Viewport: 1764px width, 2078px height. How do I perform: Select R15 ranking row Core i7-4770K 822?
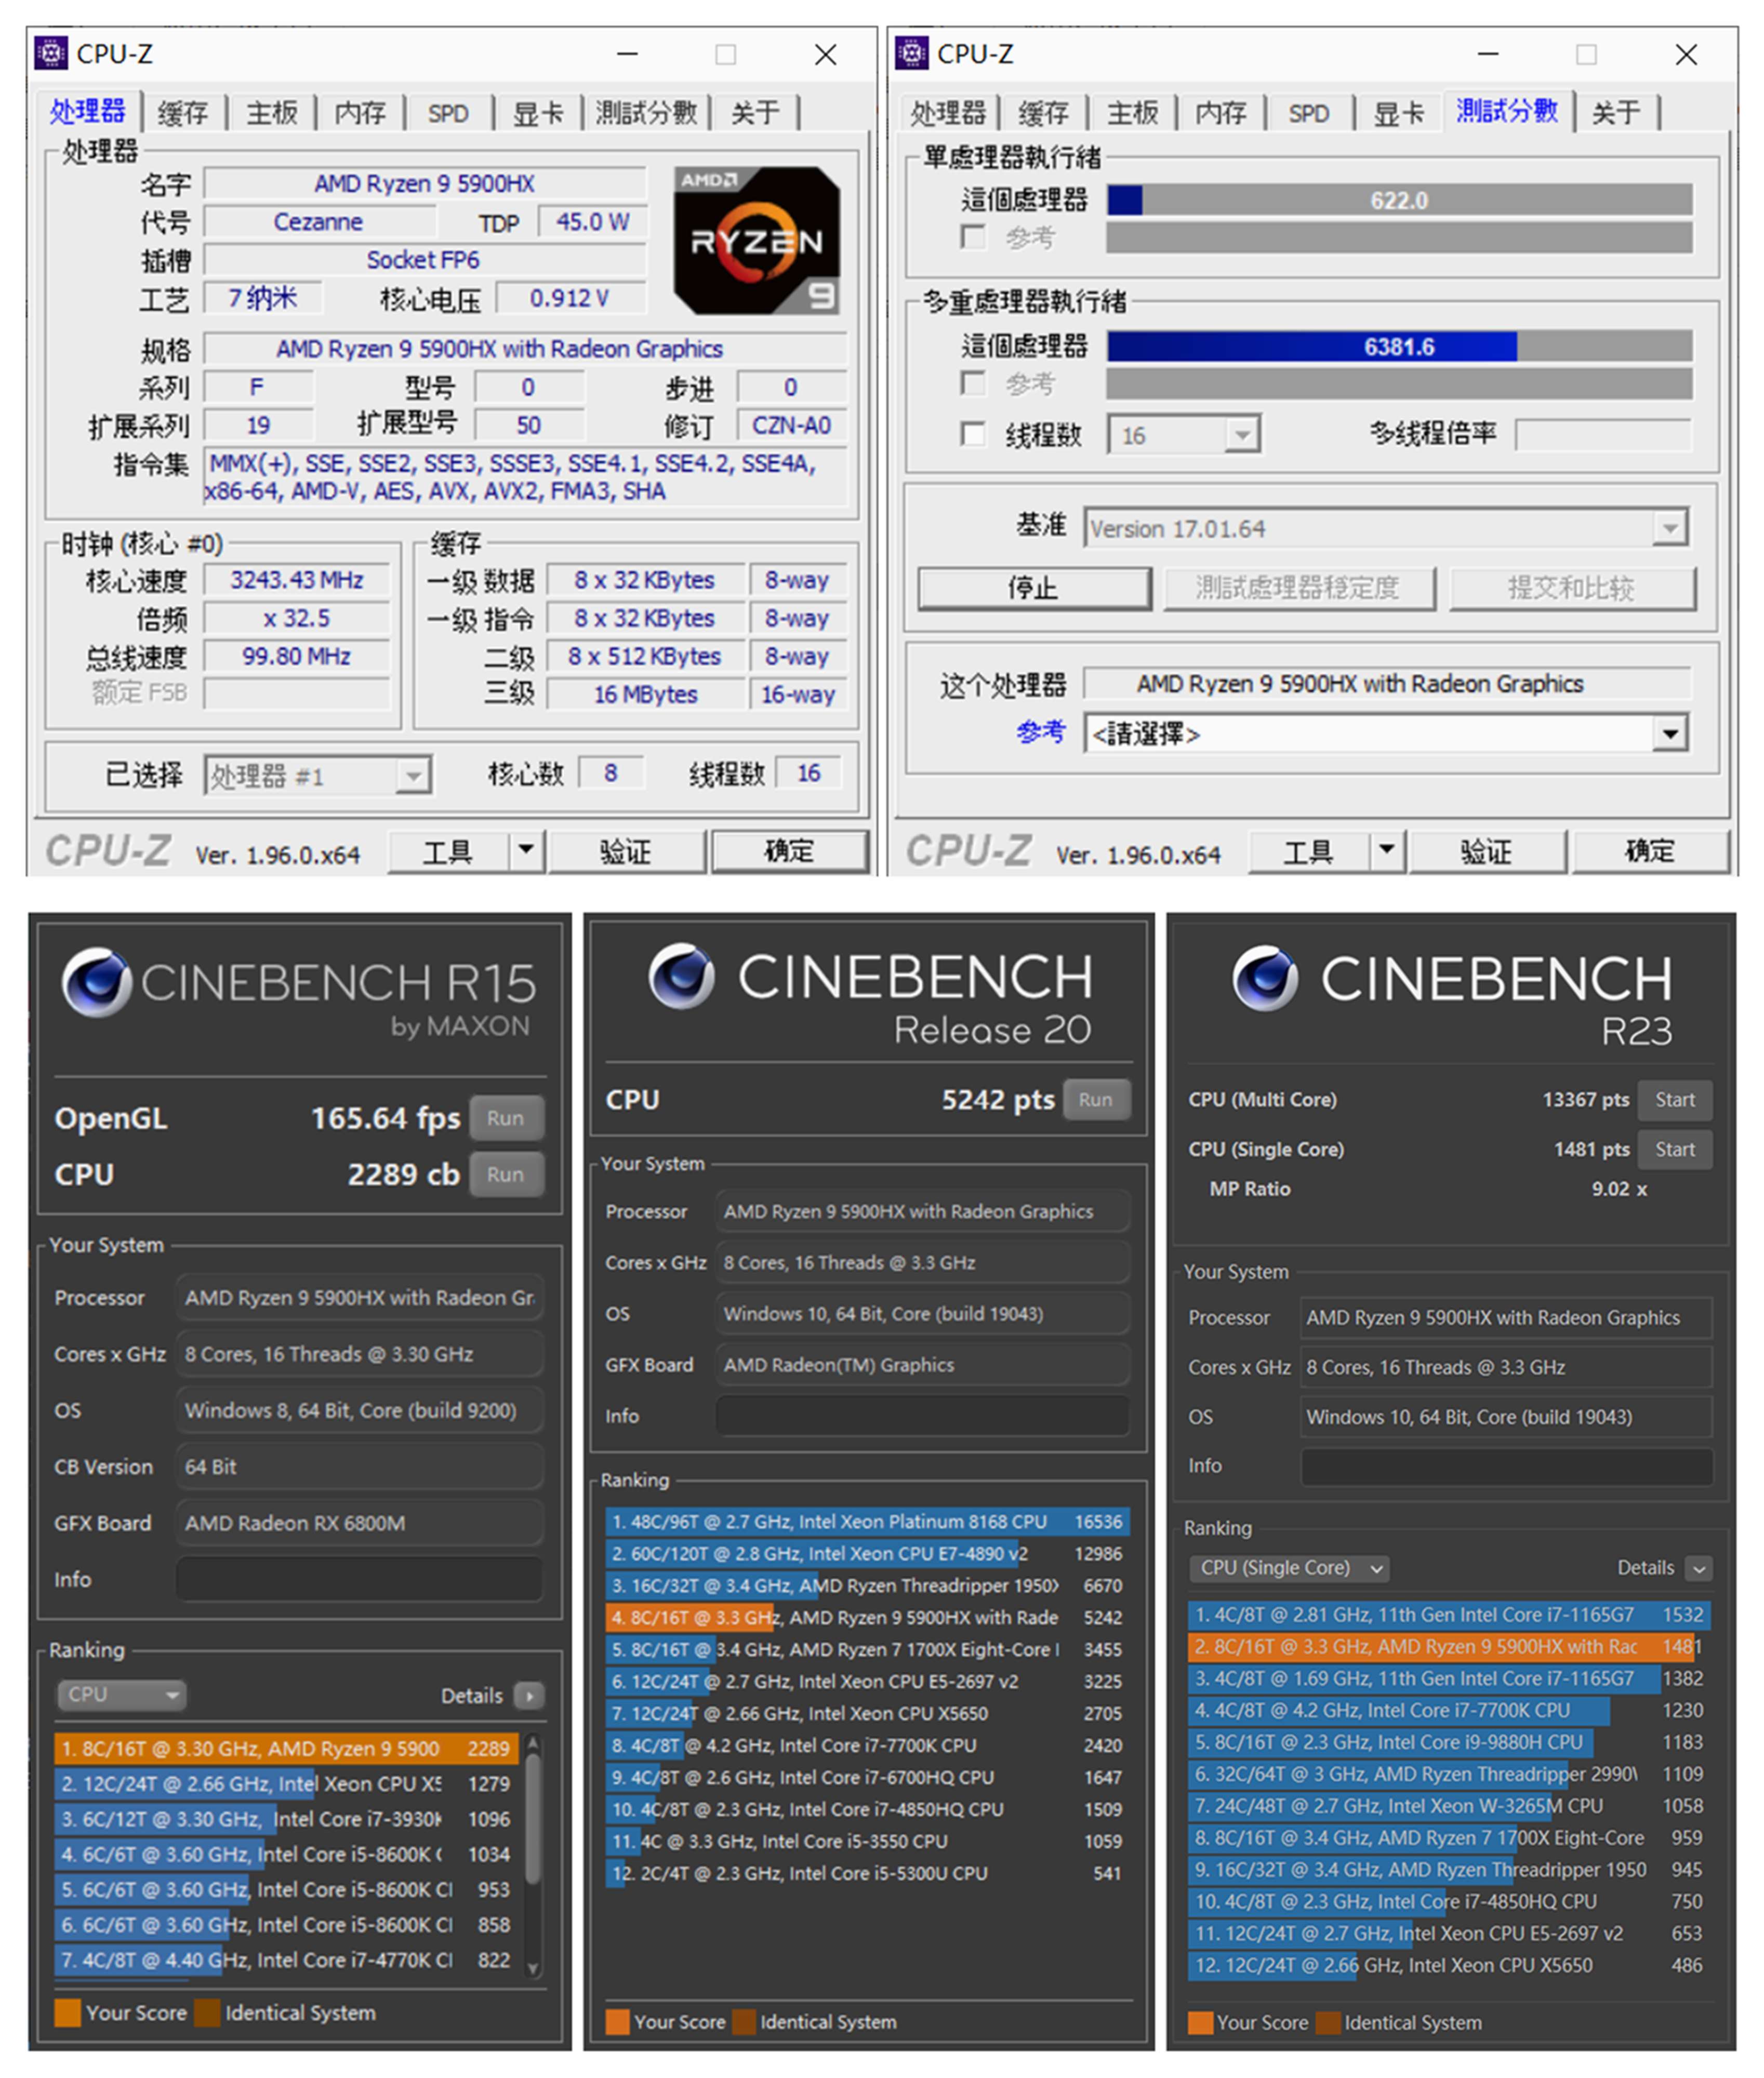pyautogui.click(x=286, y=1960)
